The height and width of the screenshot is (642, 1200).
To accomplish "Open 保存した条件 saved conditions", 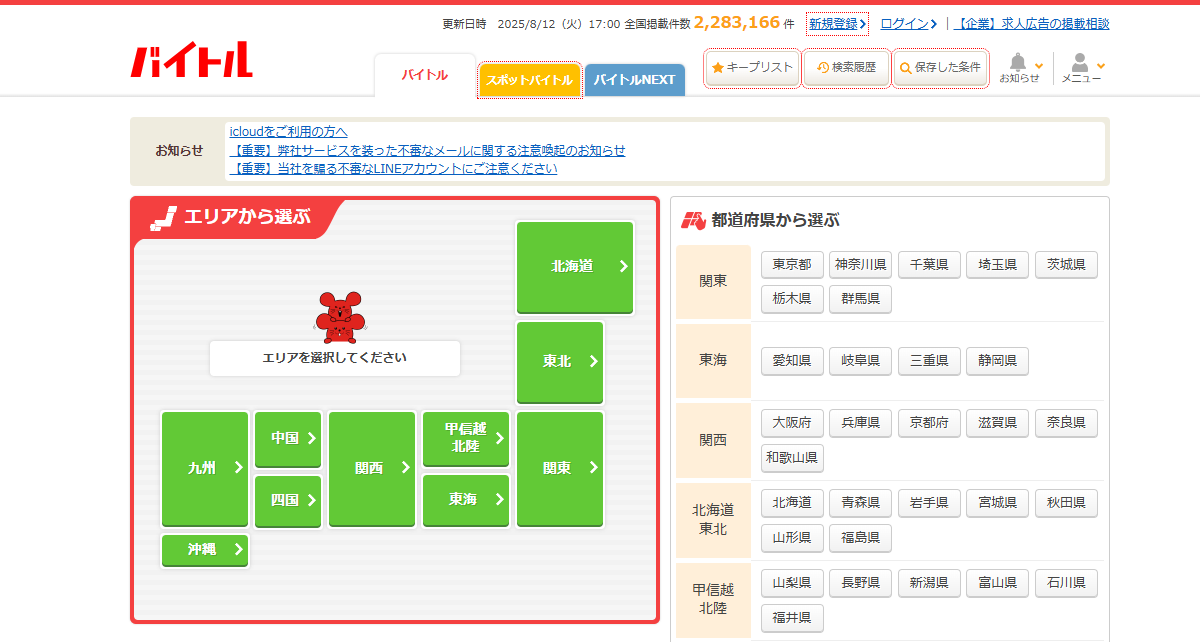I will click(940, 67).
